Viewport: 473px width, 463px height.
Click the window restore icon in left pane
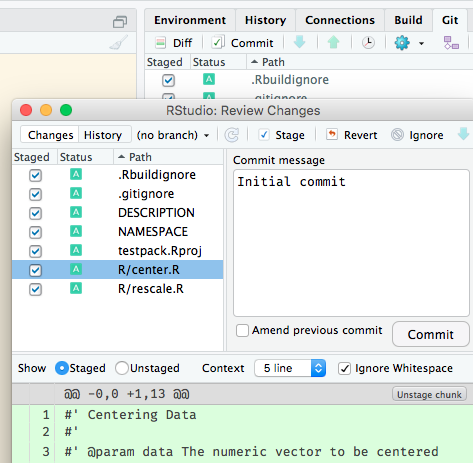tap(120, 22)
